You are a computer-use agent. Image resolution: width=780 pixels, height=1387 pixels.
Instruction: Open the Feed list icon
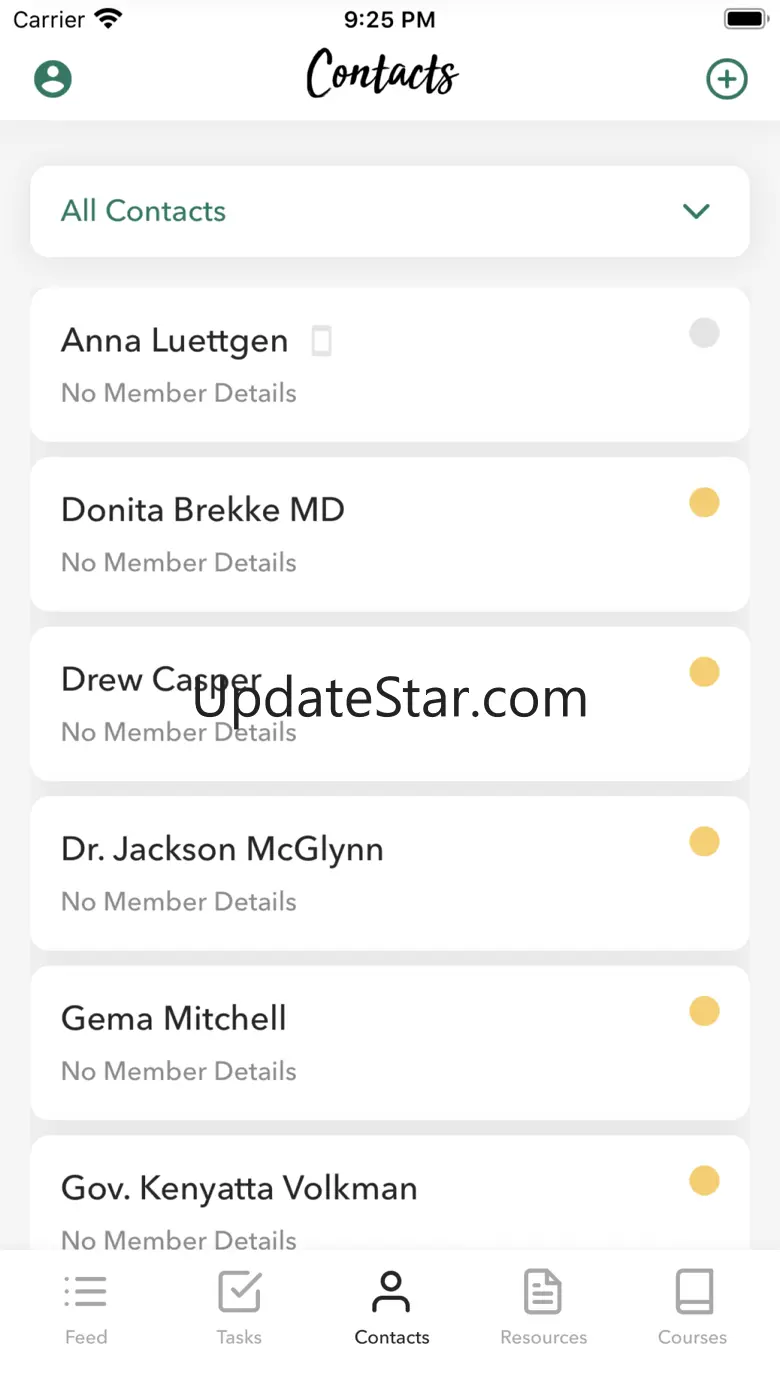click(86, 1291)
